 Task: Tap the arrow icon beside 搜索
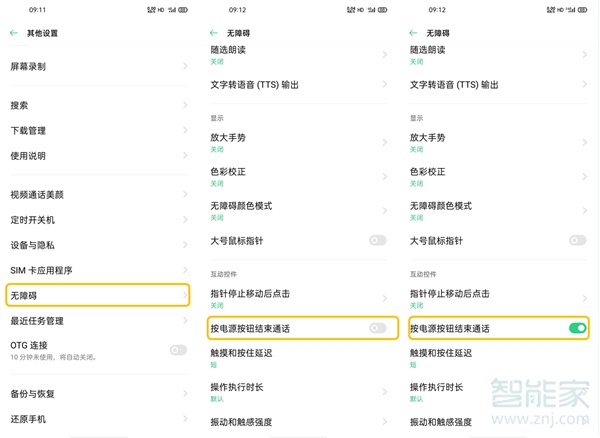[x=185, y=104]
